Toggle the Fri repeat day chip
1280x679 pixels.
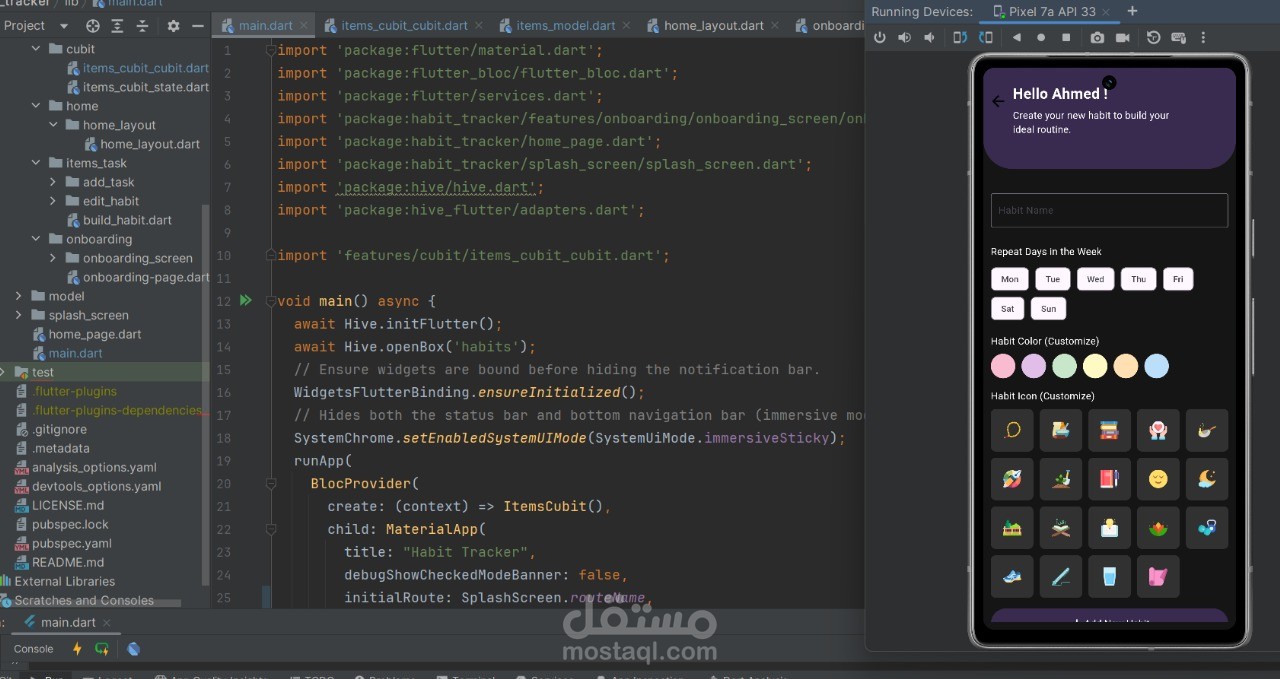point(1177,279)
